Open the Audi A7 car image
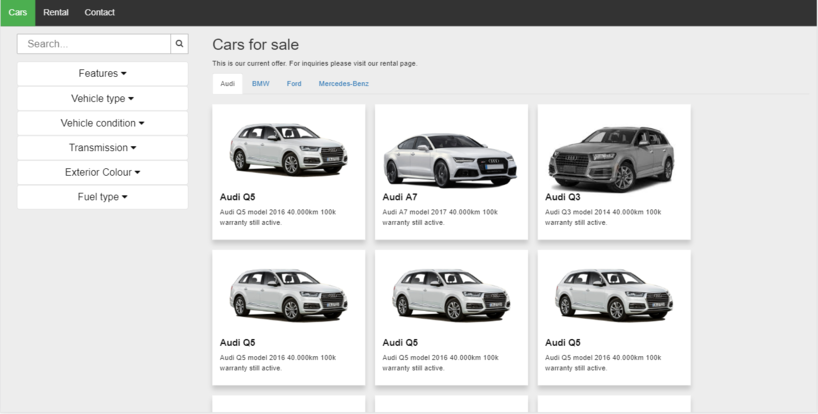 (x=450, y=160)
